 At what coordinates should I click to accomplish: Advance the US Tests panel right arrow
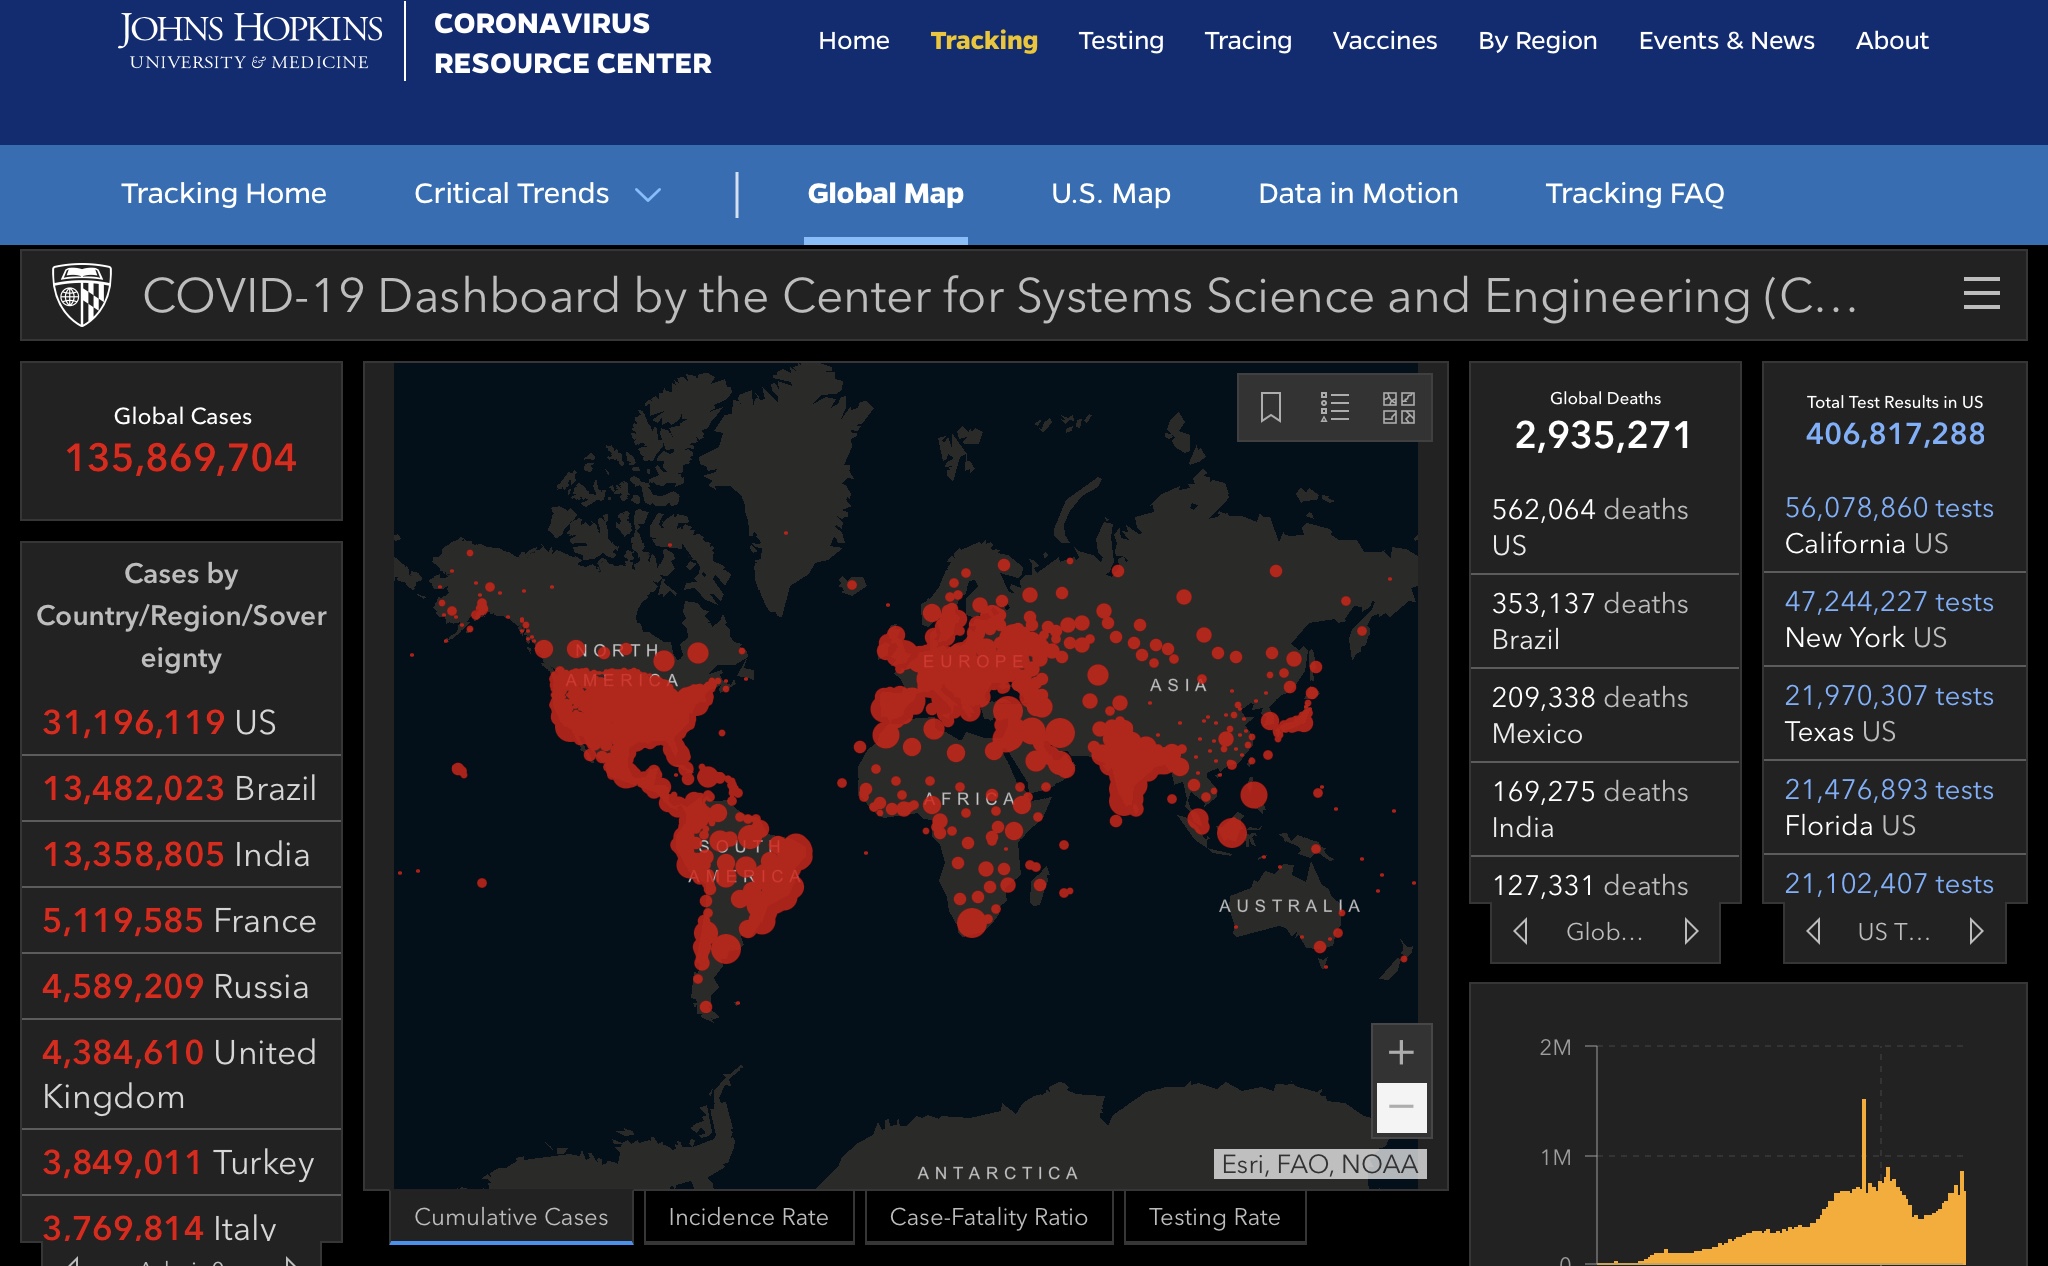pyautogui.click(x=1976, y=932)
